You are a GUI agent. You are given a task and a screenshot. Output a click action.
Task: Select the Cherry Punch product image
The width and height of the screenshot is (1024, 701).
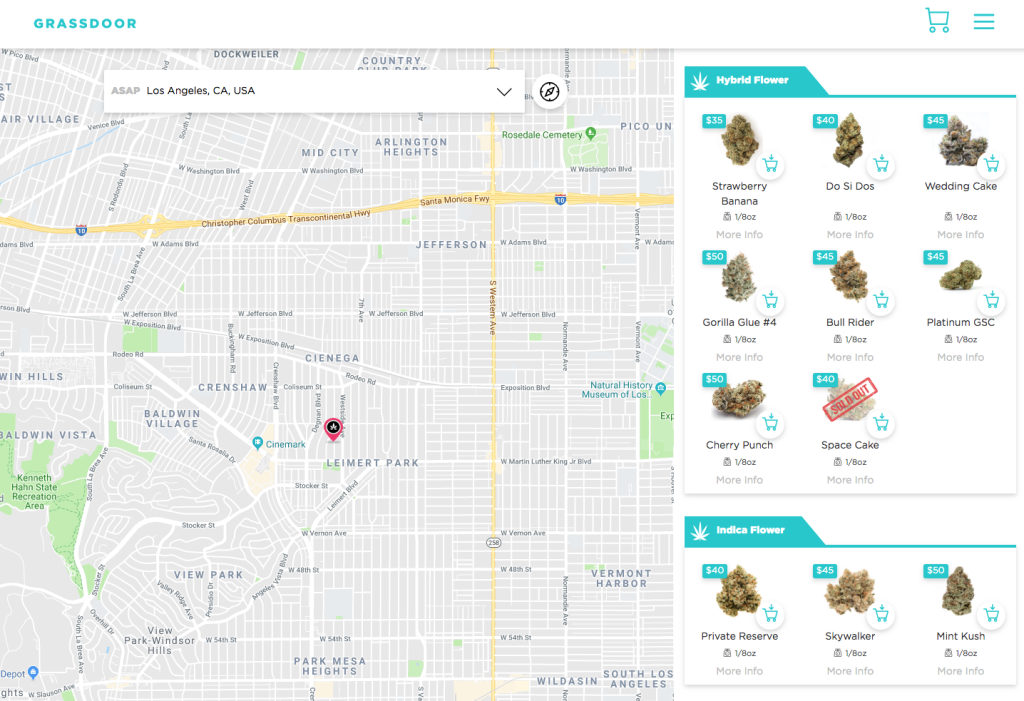point(739,397)
